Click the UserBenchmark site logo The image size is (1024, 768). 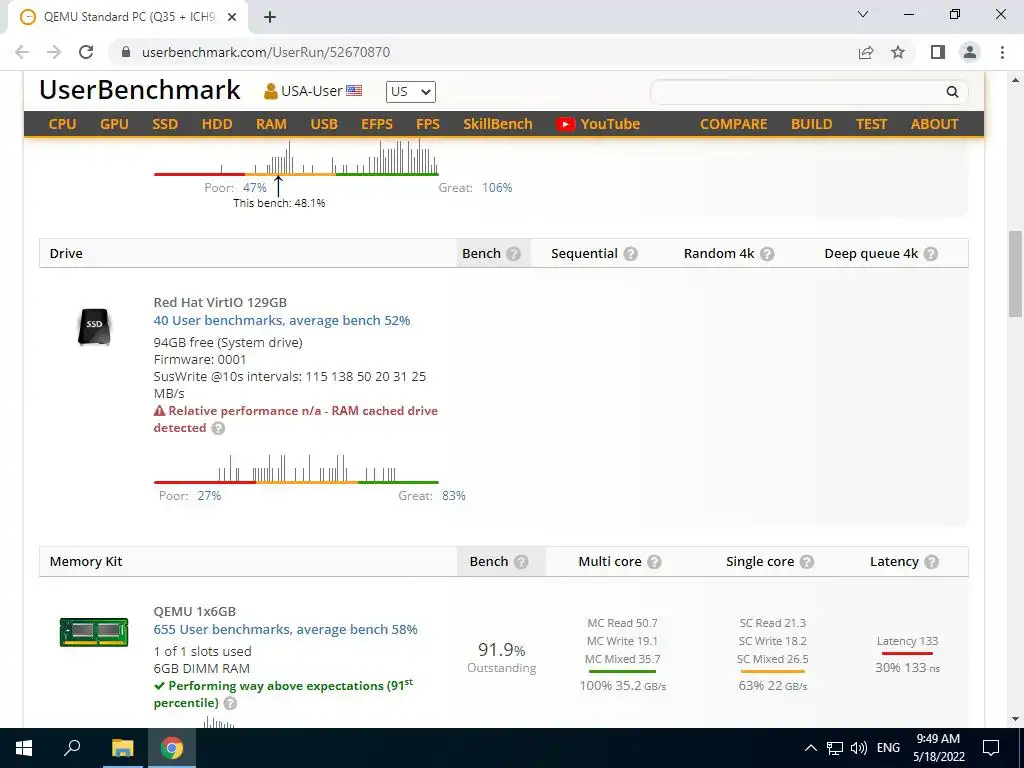coord(140,90)
